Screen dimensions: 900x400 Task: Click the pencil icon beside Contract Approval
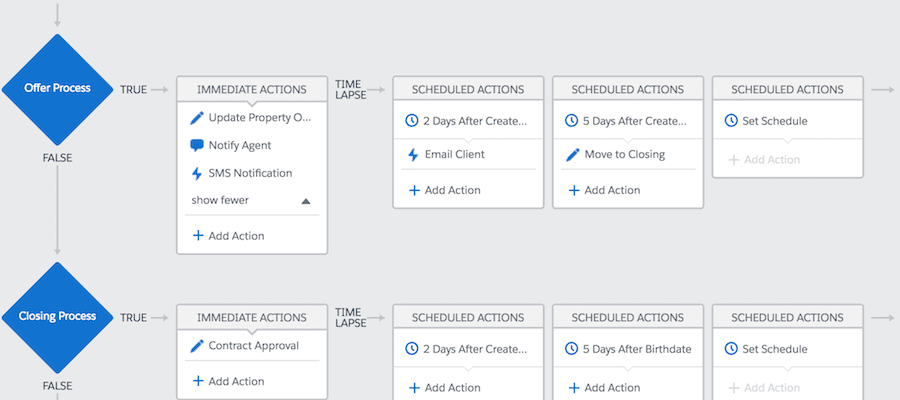tap(197, 346)
